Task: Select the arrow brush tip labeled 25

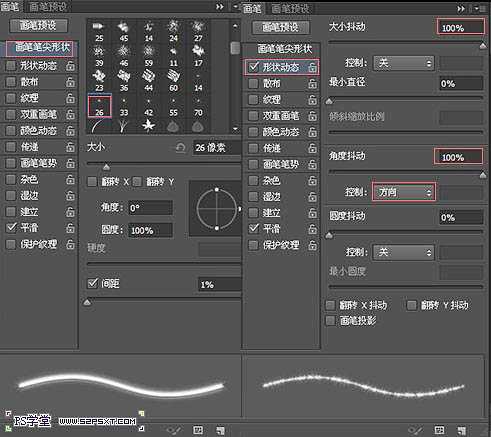Action: point(99,32)
